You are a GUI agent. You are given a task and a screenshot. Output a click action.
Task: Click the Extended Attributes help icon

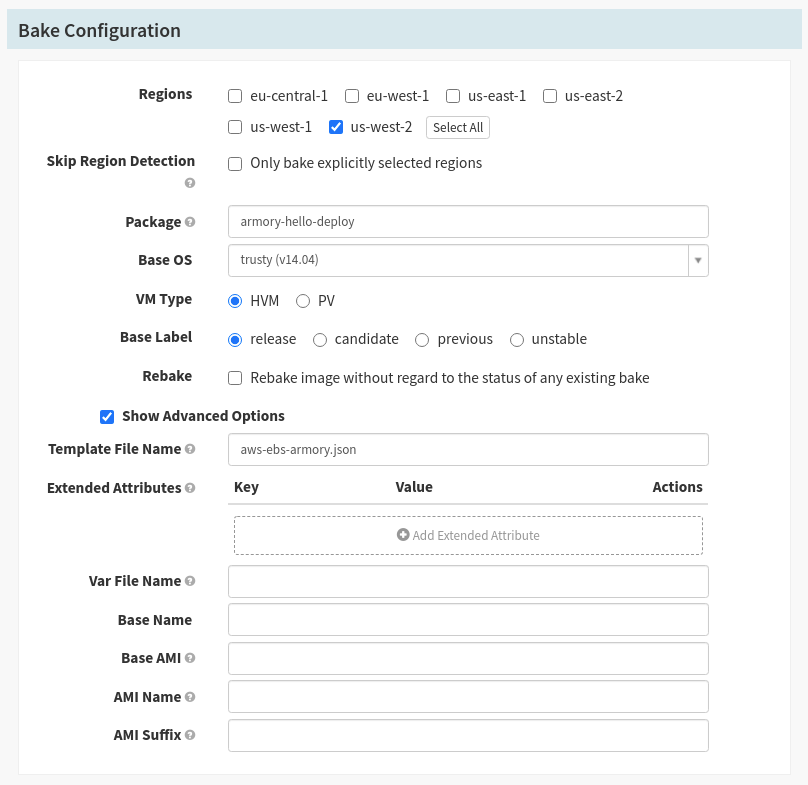pos(190,489)
